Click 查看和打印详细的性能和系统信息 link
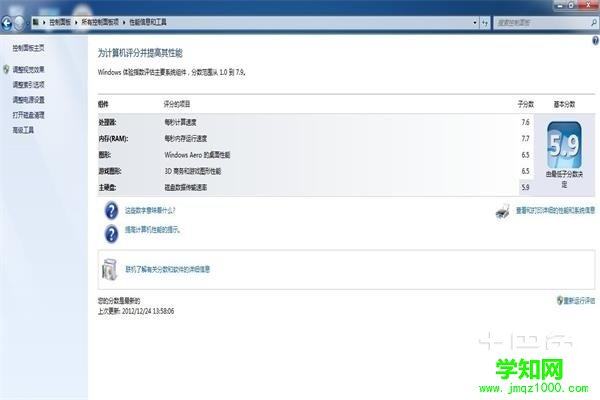The width and height of the screenshot is (600, 400). [555, 211]
